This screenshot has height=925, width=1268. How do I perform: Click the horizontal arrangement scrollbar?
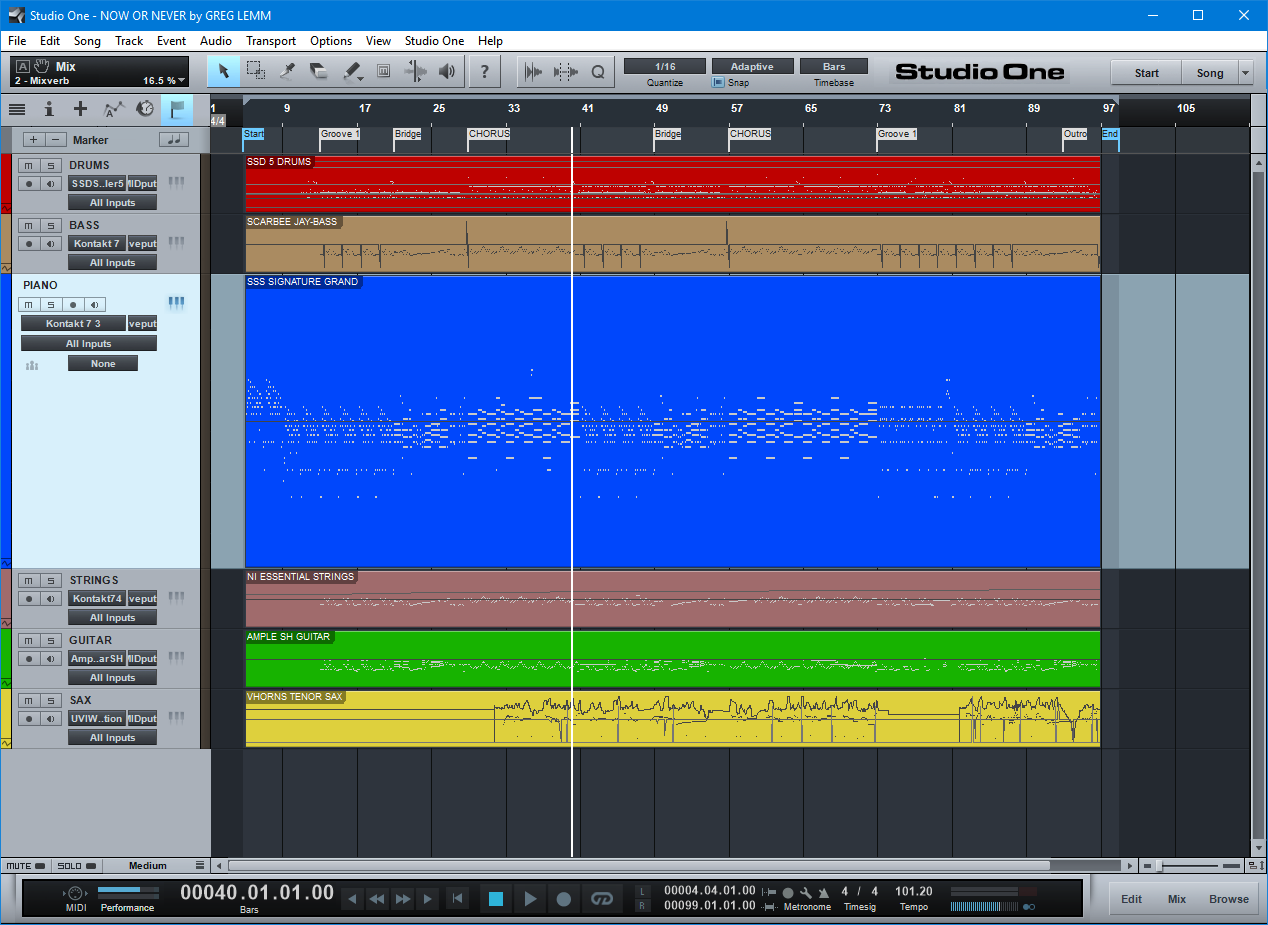(x=639, y=866)
